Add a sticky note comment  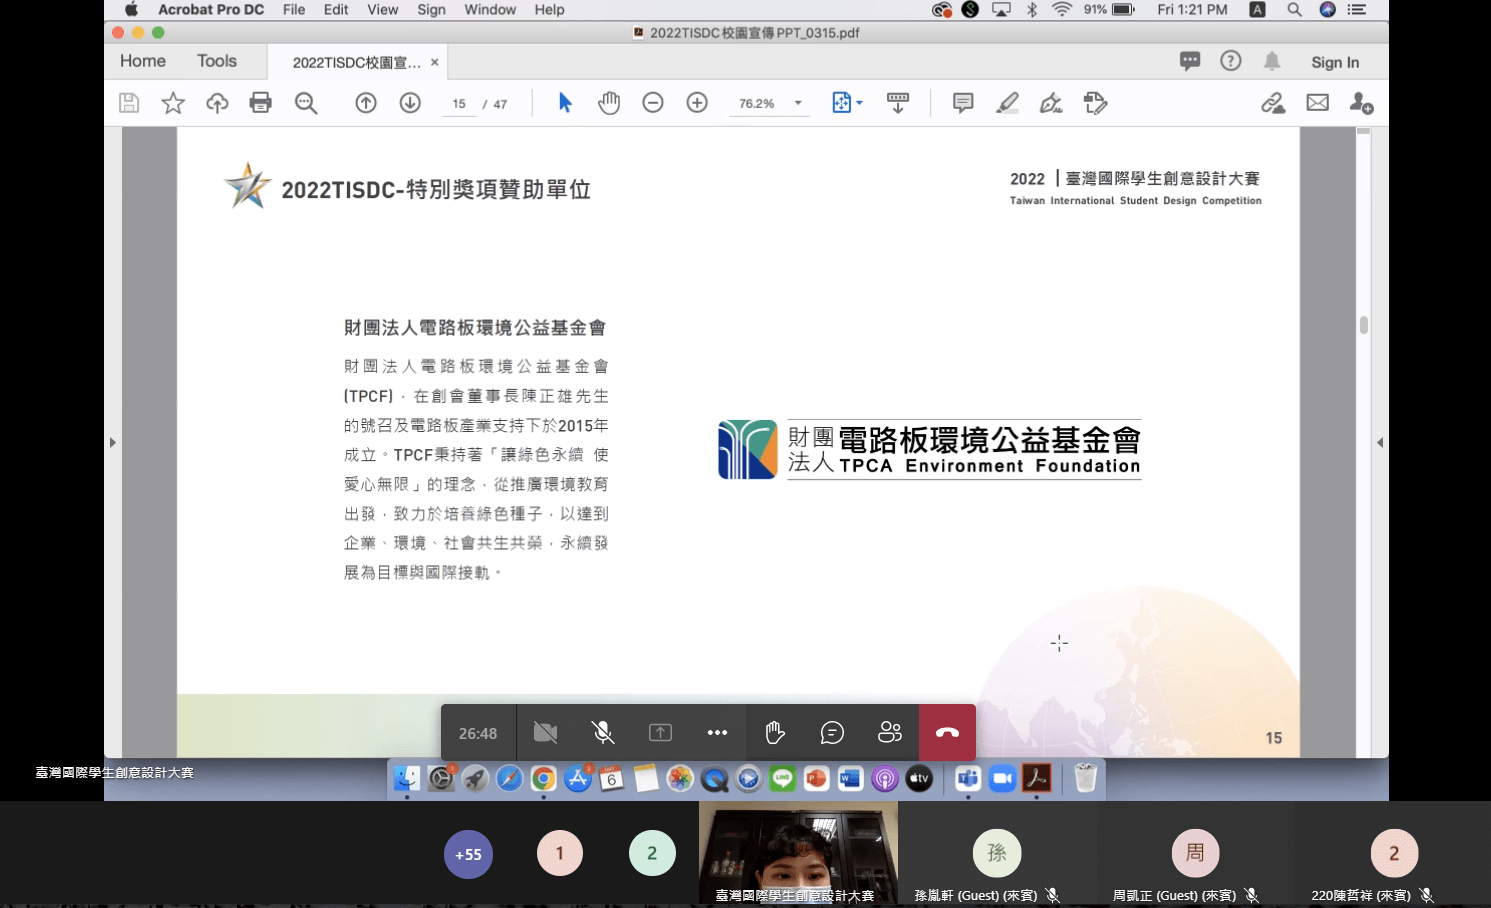(x=963, y=103)
